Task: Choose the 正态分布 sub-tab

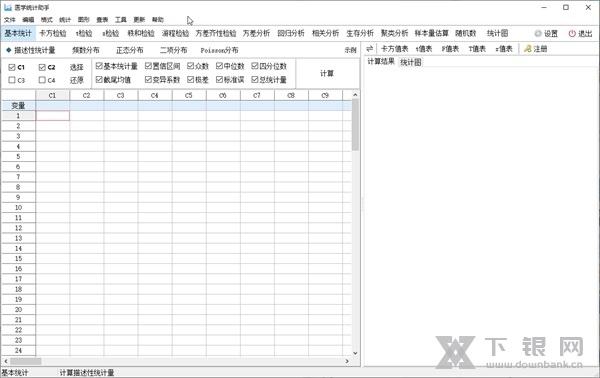Action: click(130, 50)
